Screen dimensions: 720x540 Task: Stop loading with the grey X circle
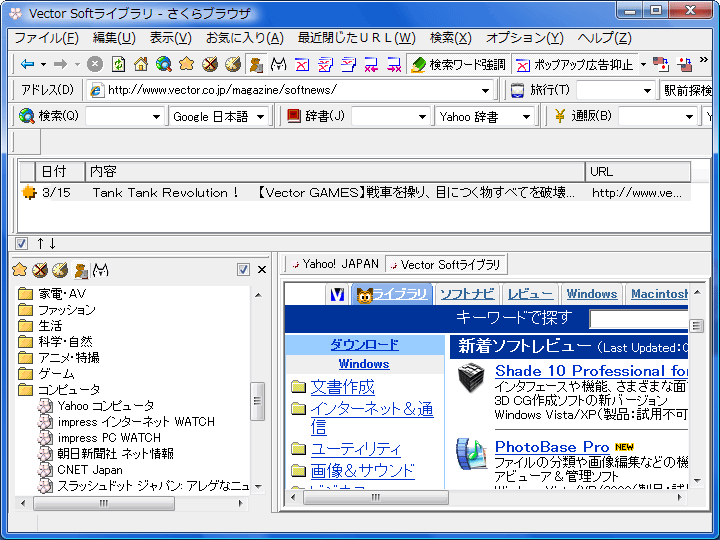point(95,64)
